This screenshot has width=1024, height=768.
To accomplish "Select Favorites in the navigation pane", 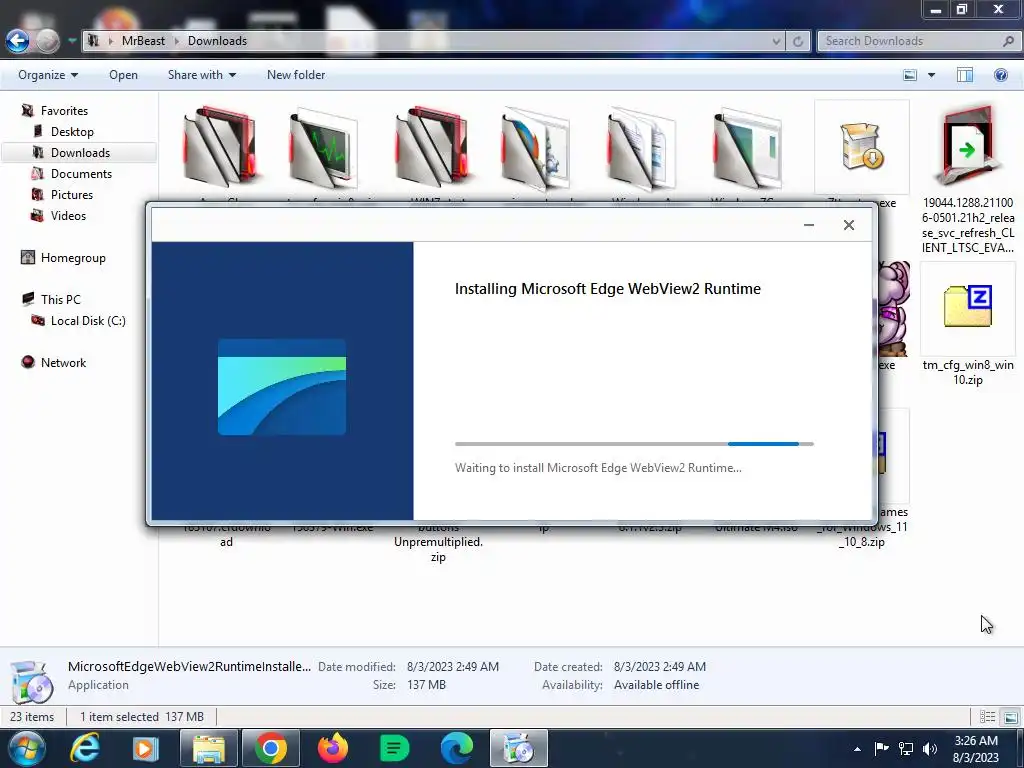I will pos(64,111).
